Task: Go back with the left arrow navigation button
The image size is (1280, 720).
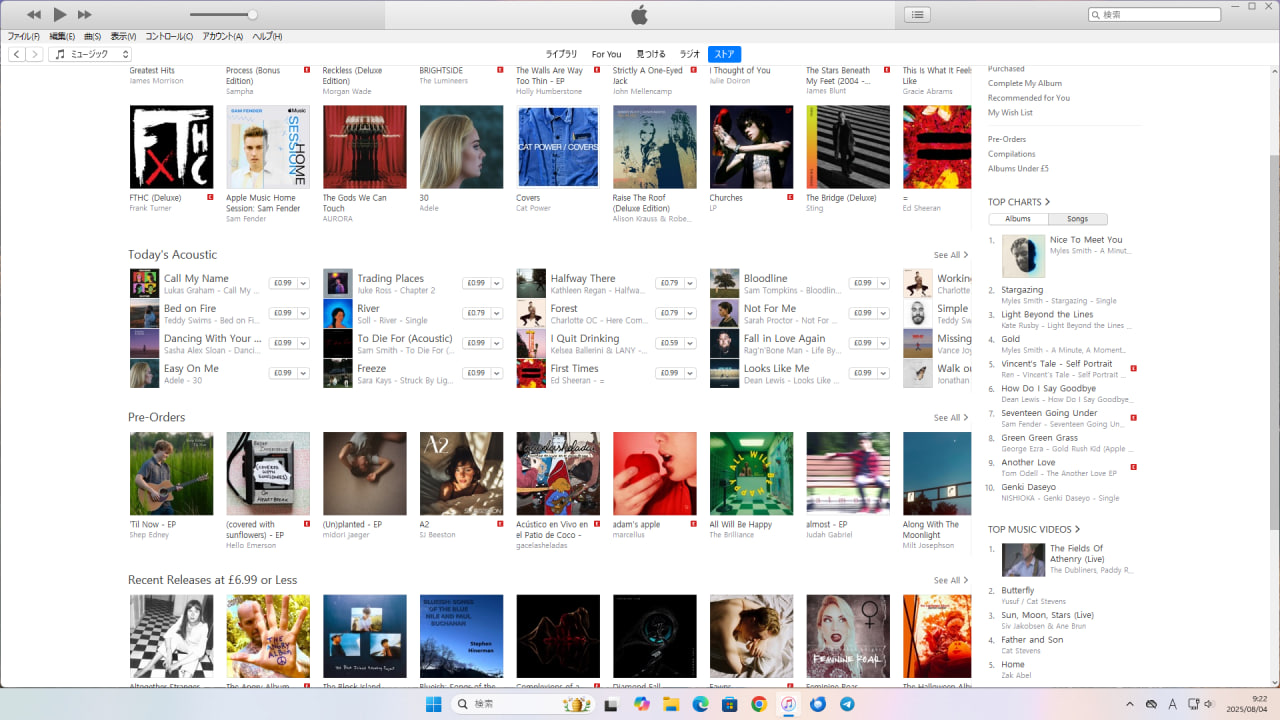Action: (x=17, y=54)
